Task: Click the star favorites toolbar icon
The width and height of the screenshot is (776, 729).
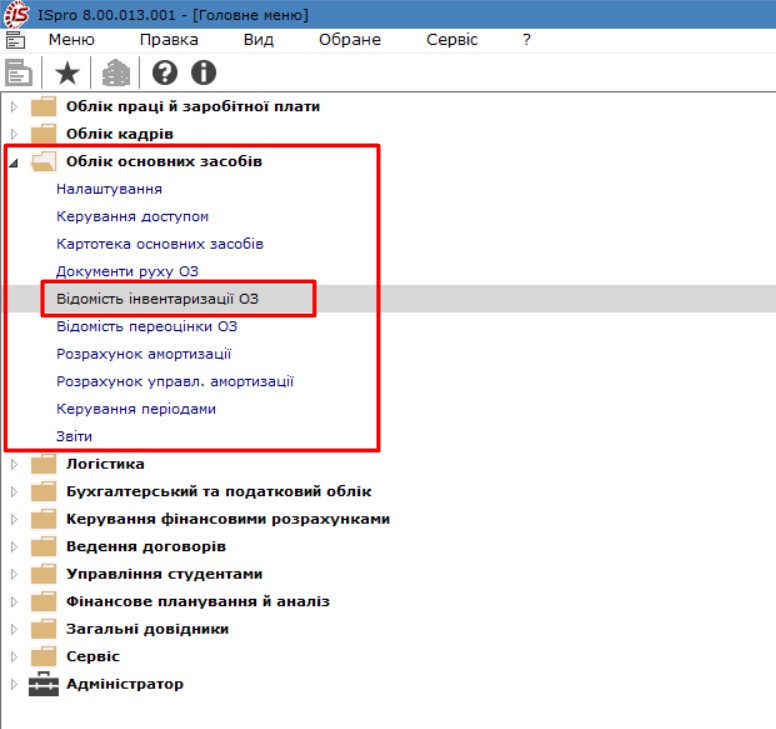Action: coord(66,73)
